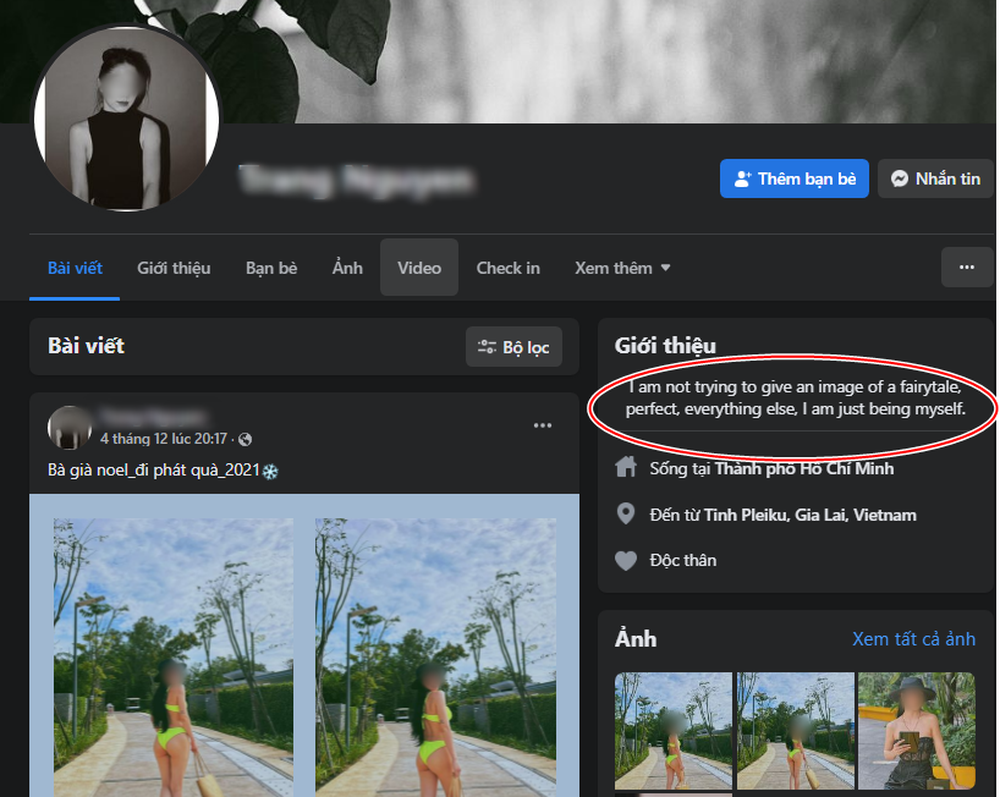This screenshot has height=797, width=1000.
Task: Switch to the Giới thiệu tab
Action: pyautogui.click(x=174, y=268)
